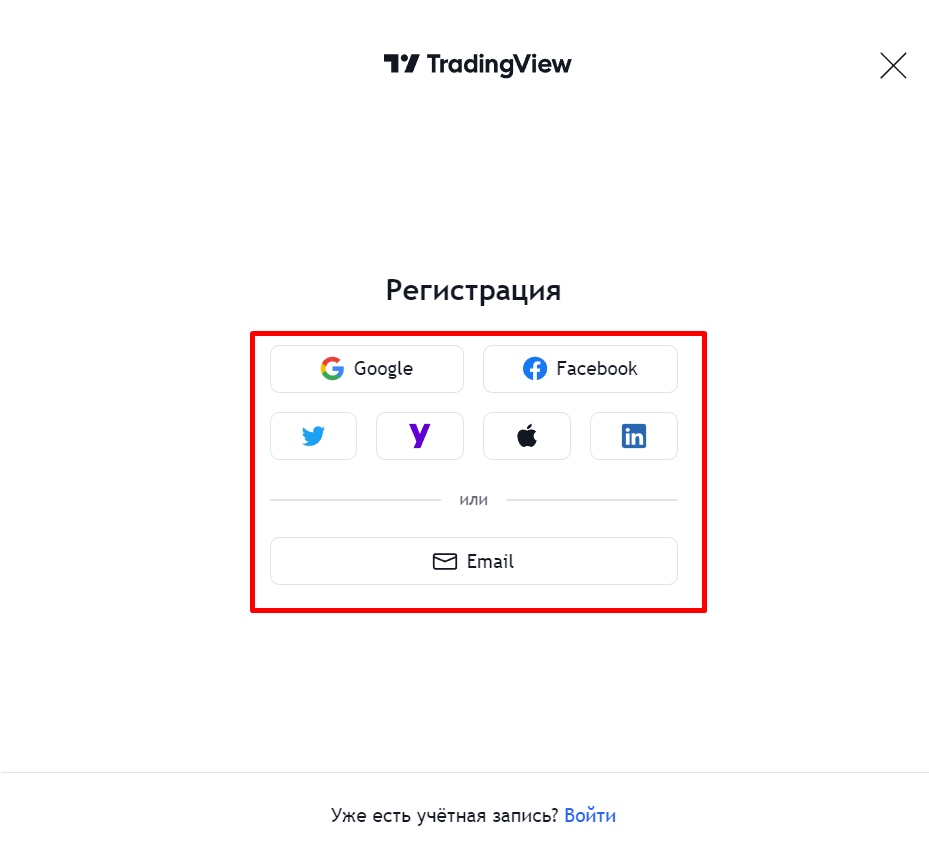The height and width of the screenshot is (853, 929).
Task: Continue with the Apple logo button
Action: click(527, 436)
